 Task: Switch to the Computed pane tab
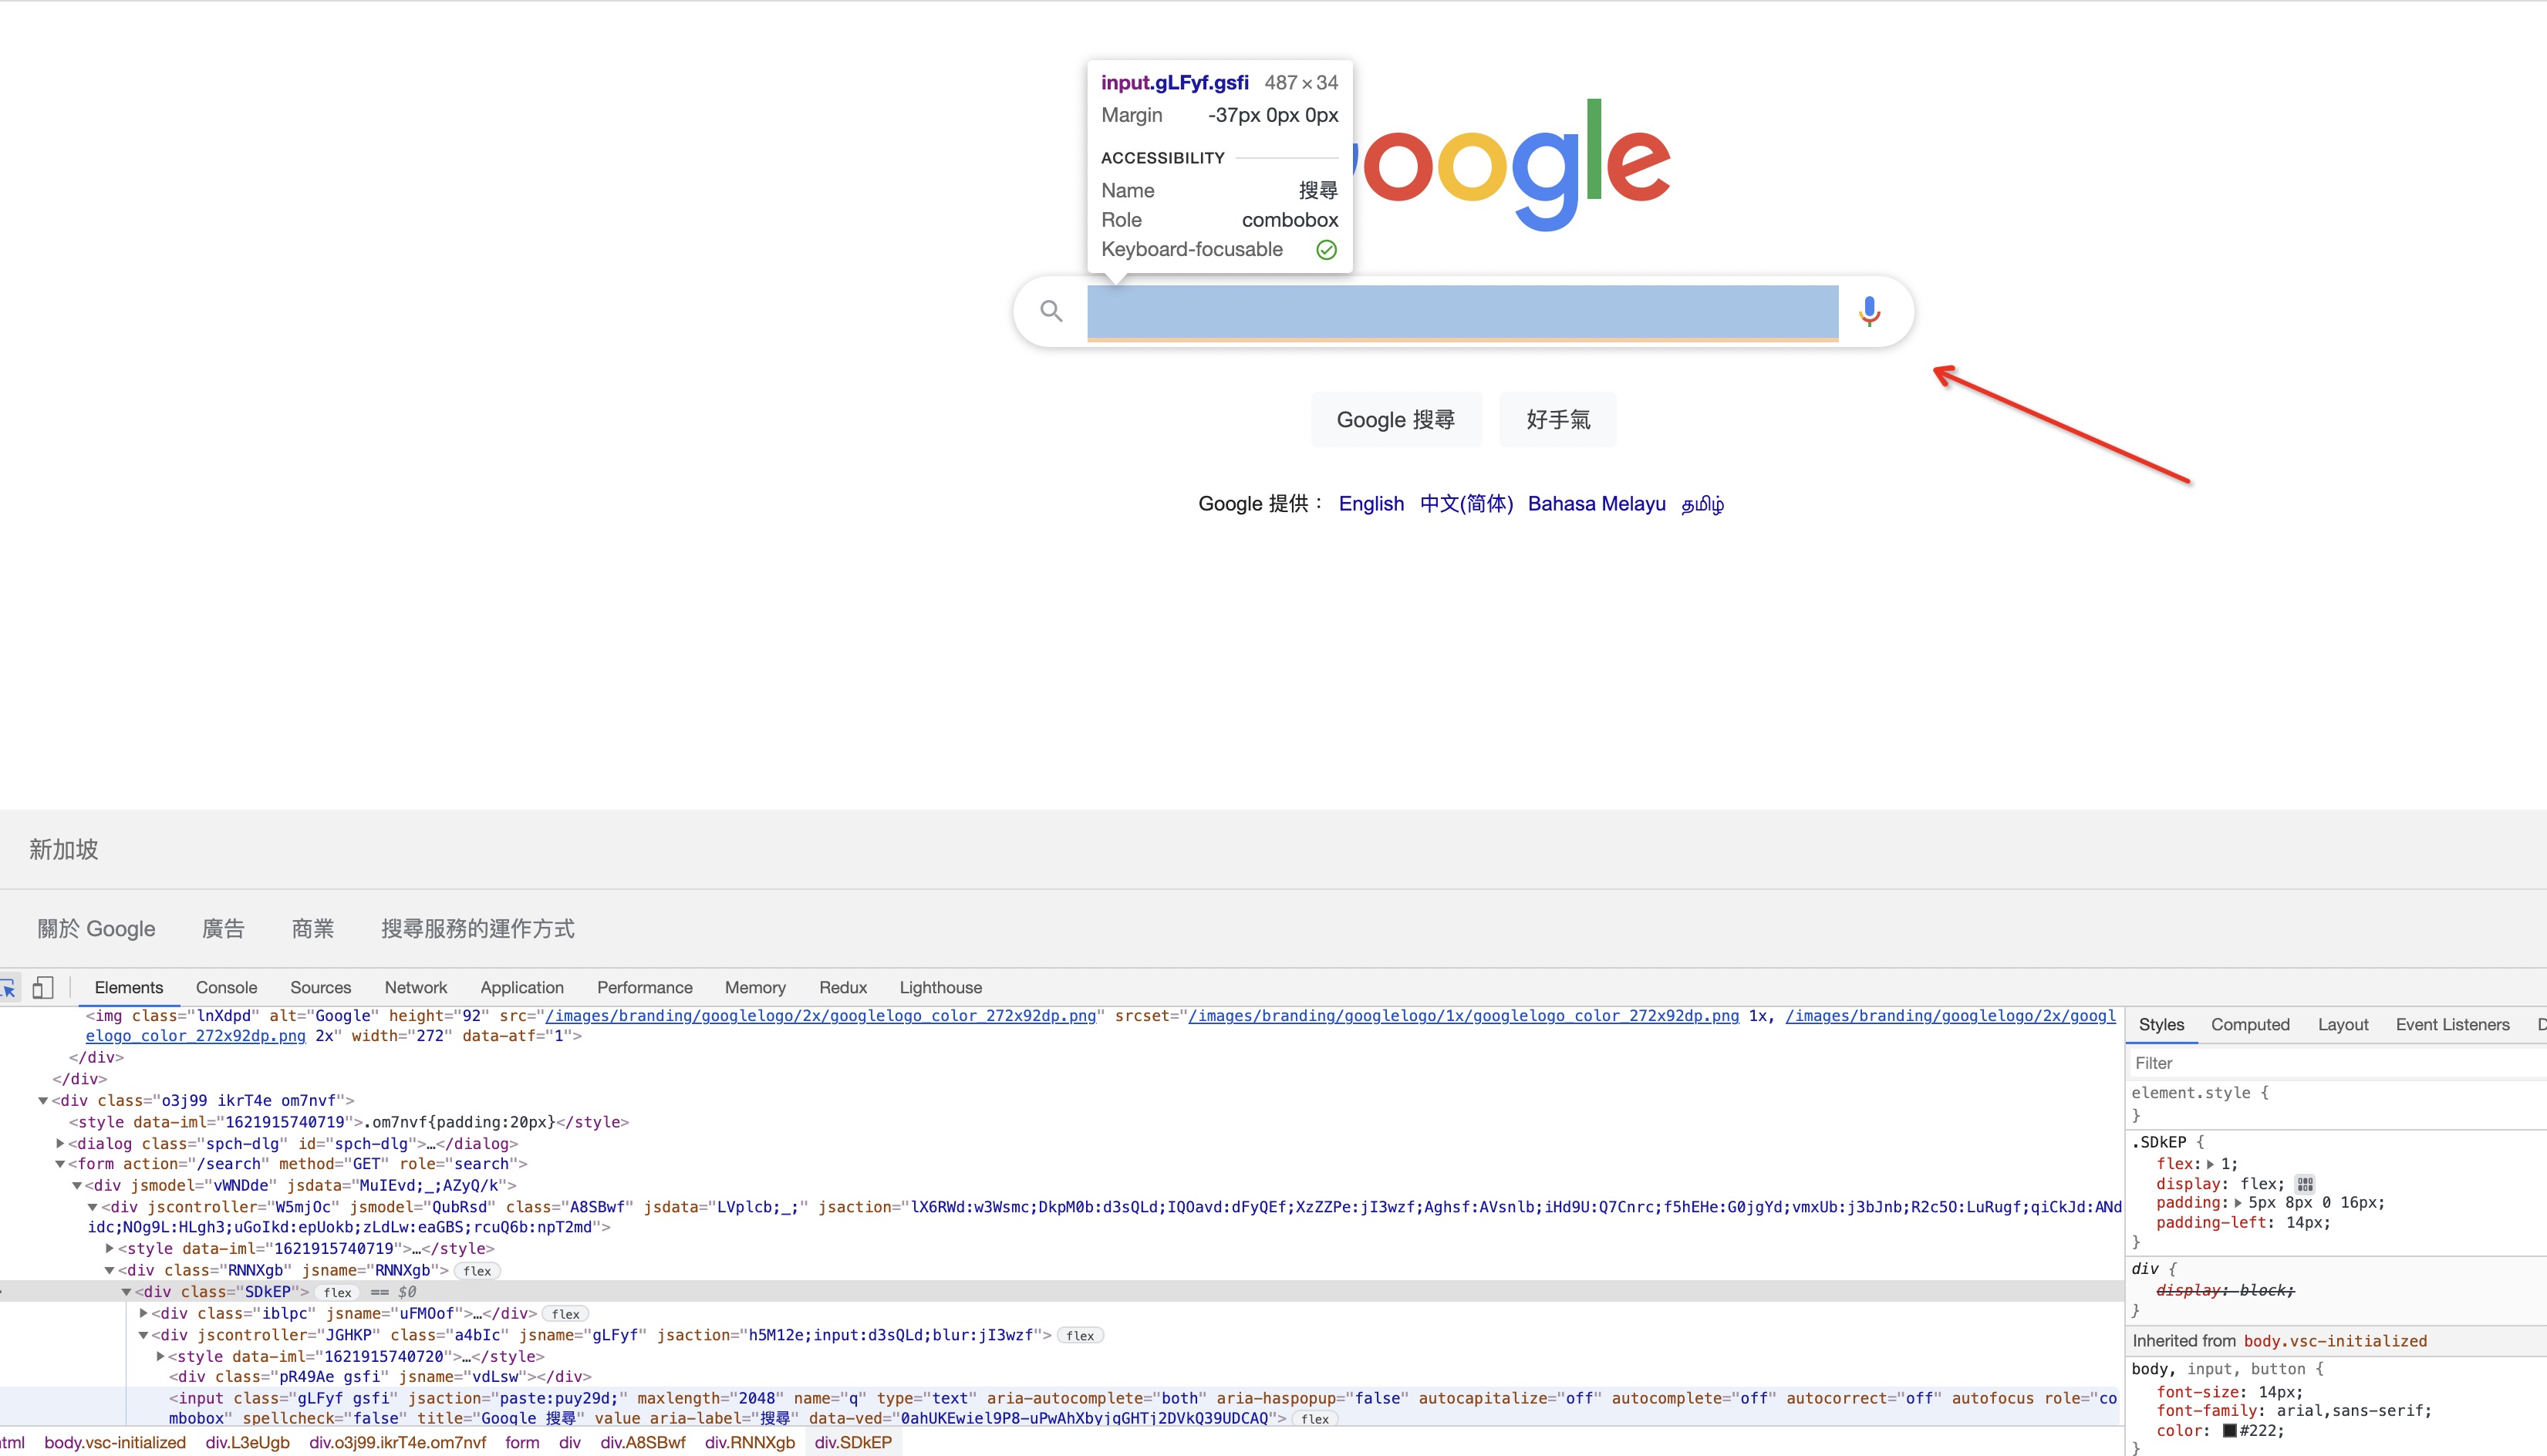pos(2250,1025)
